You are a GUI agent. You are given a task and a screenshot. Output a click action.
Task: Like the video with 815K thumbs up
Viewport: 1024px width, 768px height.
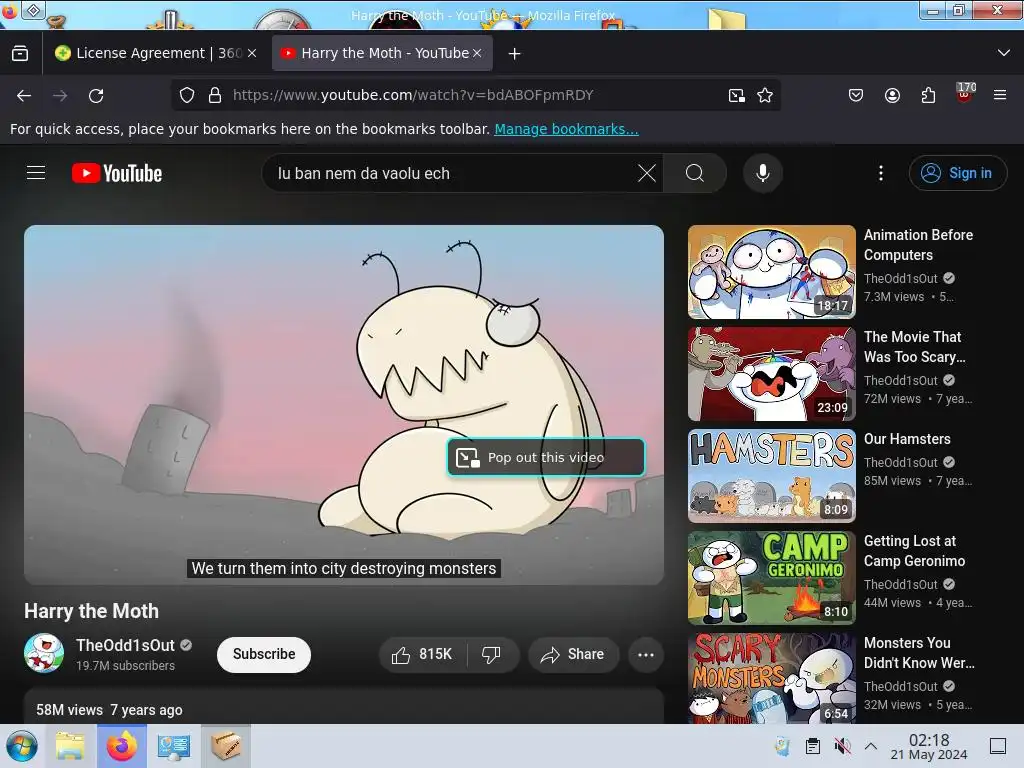pyautogui.click(x=423, y=654)
